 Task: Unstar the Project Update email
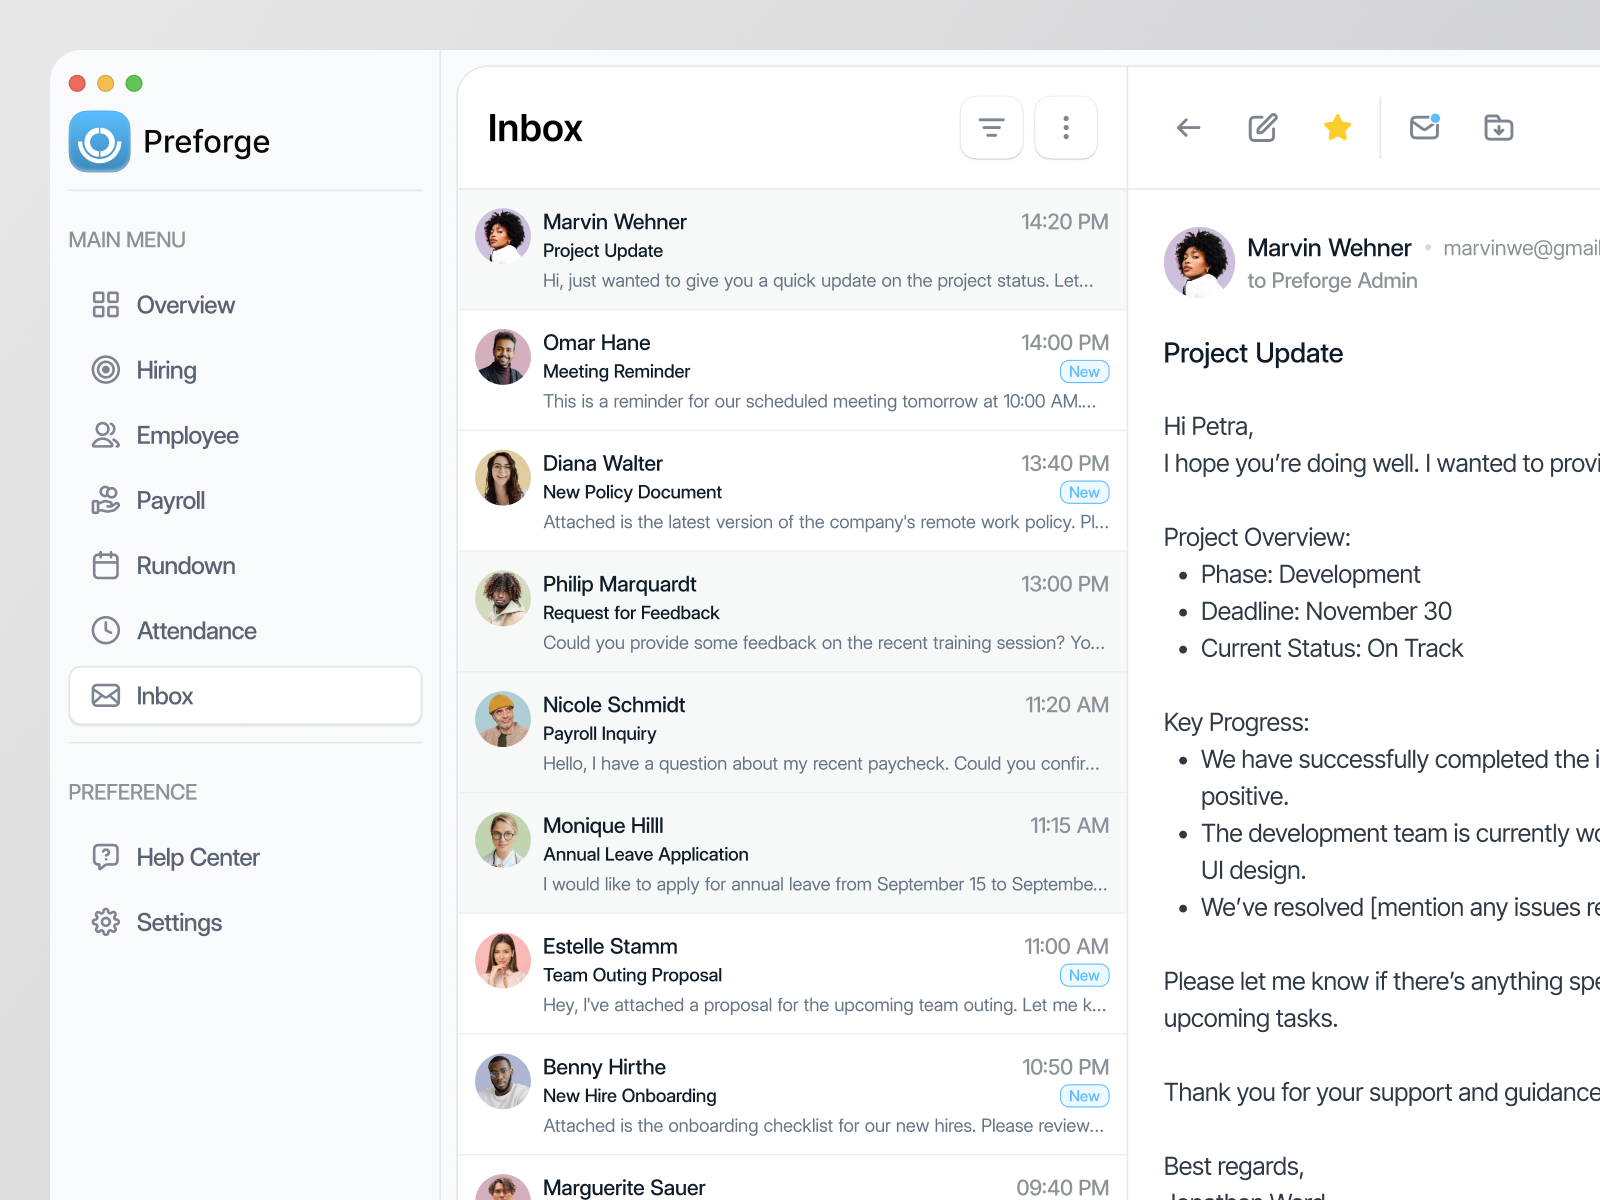click(x=1337, y=127)
